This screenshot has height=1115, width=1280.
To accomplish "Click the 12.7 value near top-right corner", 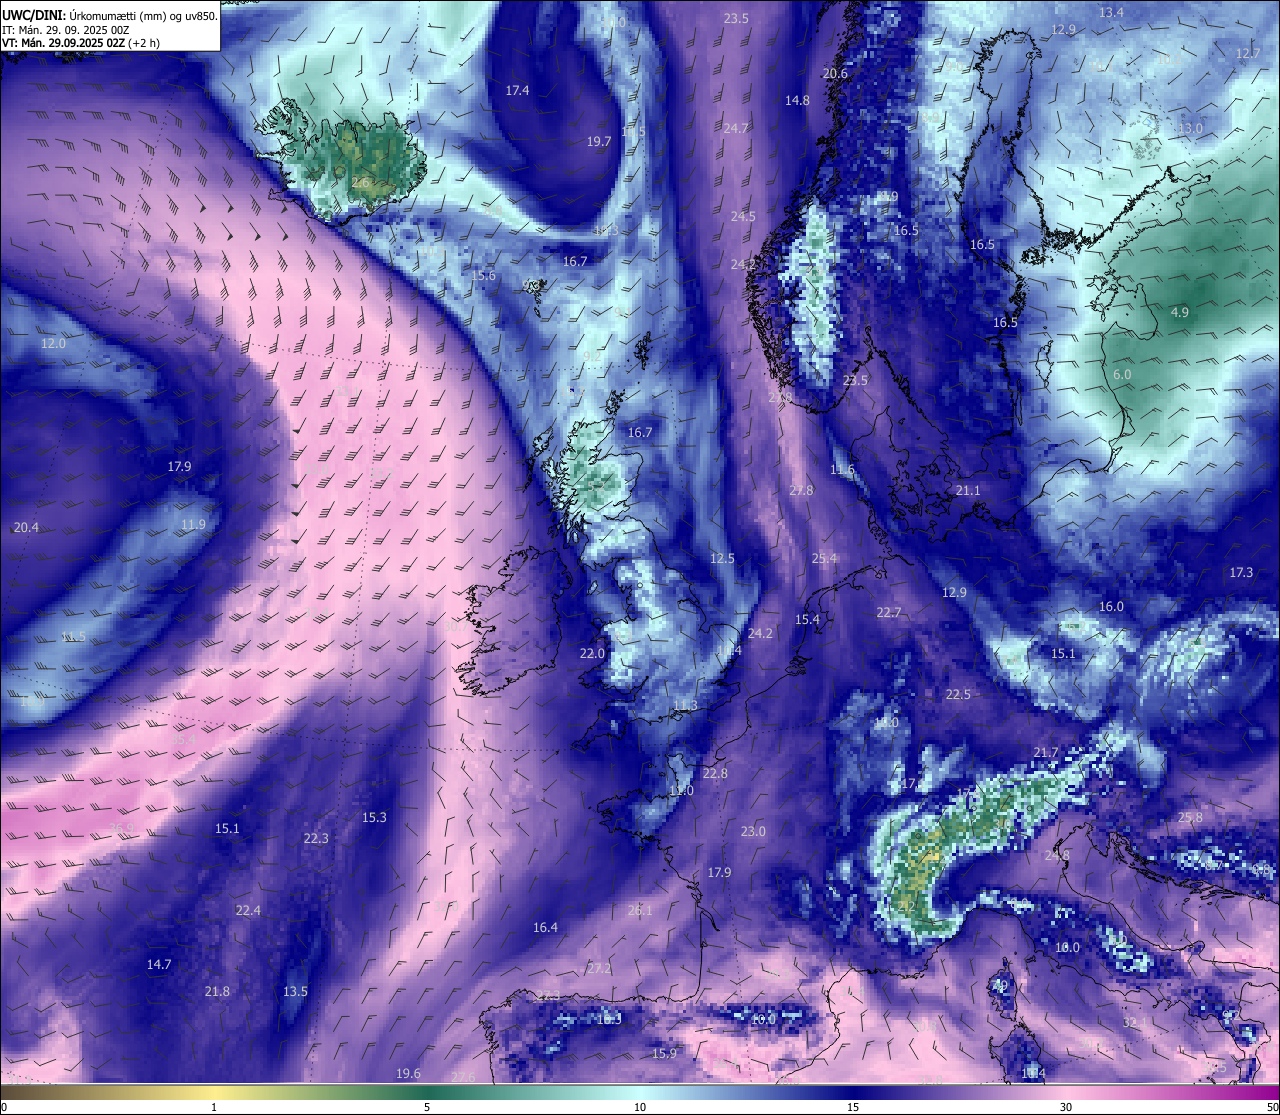I will point(1248,54).
